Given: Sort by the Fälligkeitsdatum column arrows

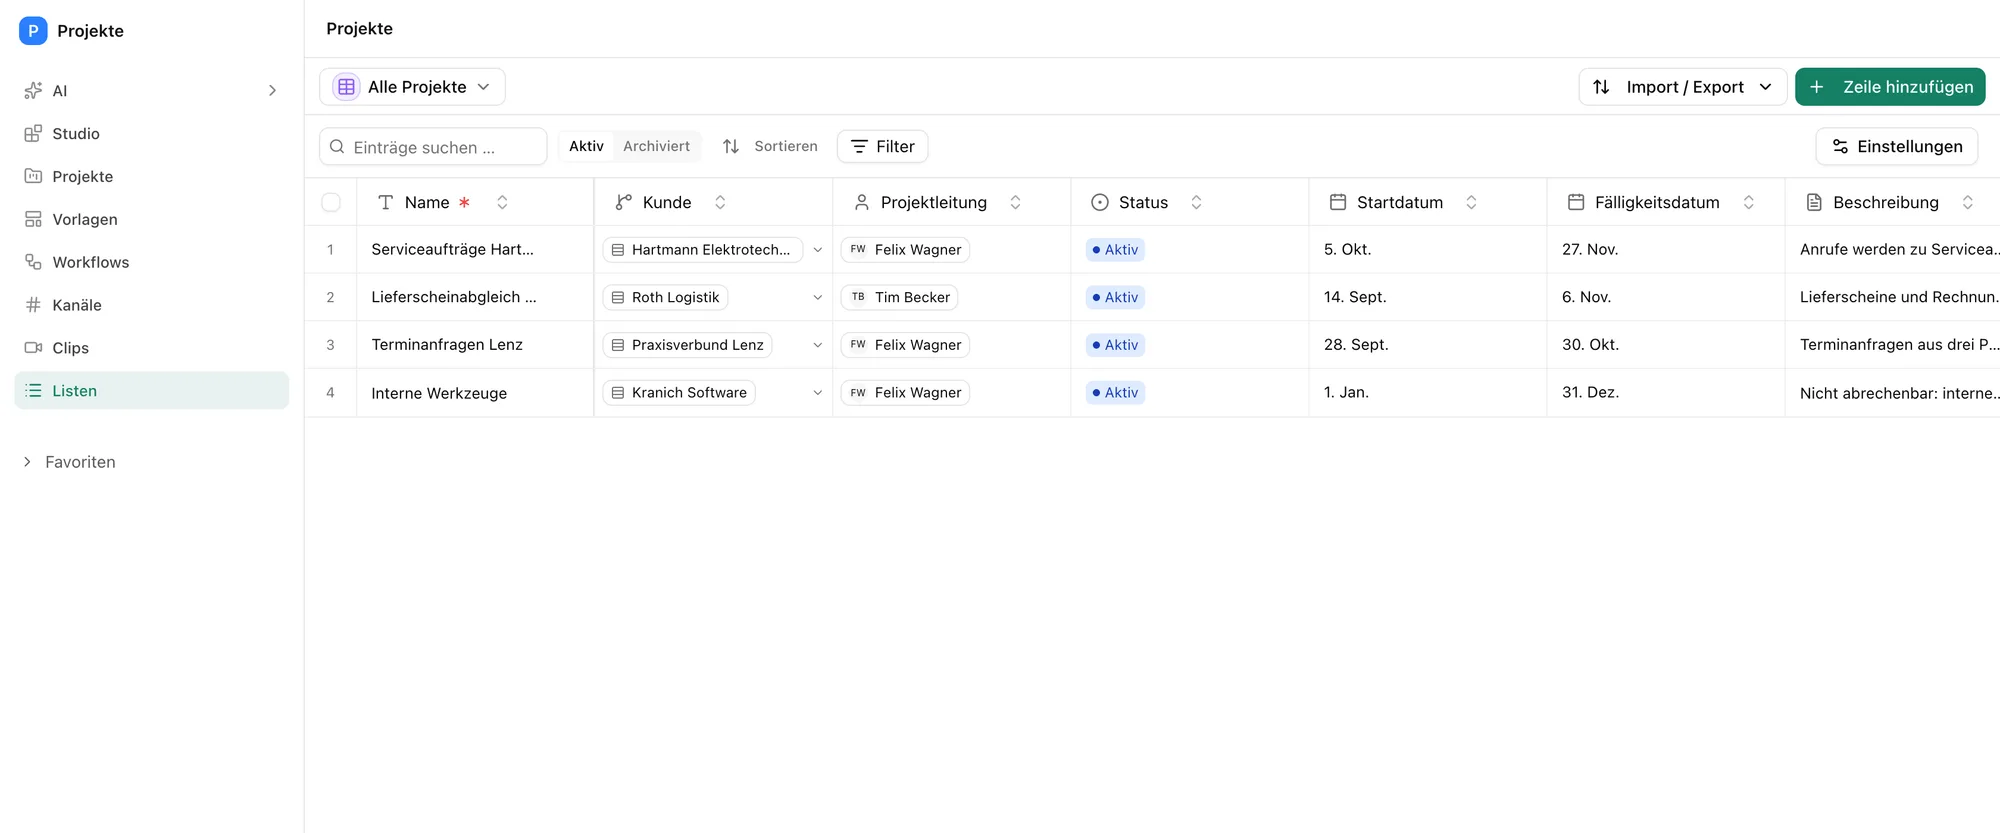Looking at the screenshot, I should 1748,202.
